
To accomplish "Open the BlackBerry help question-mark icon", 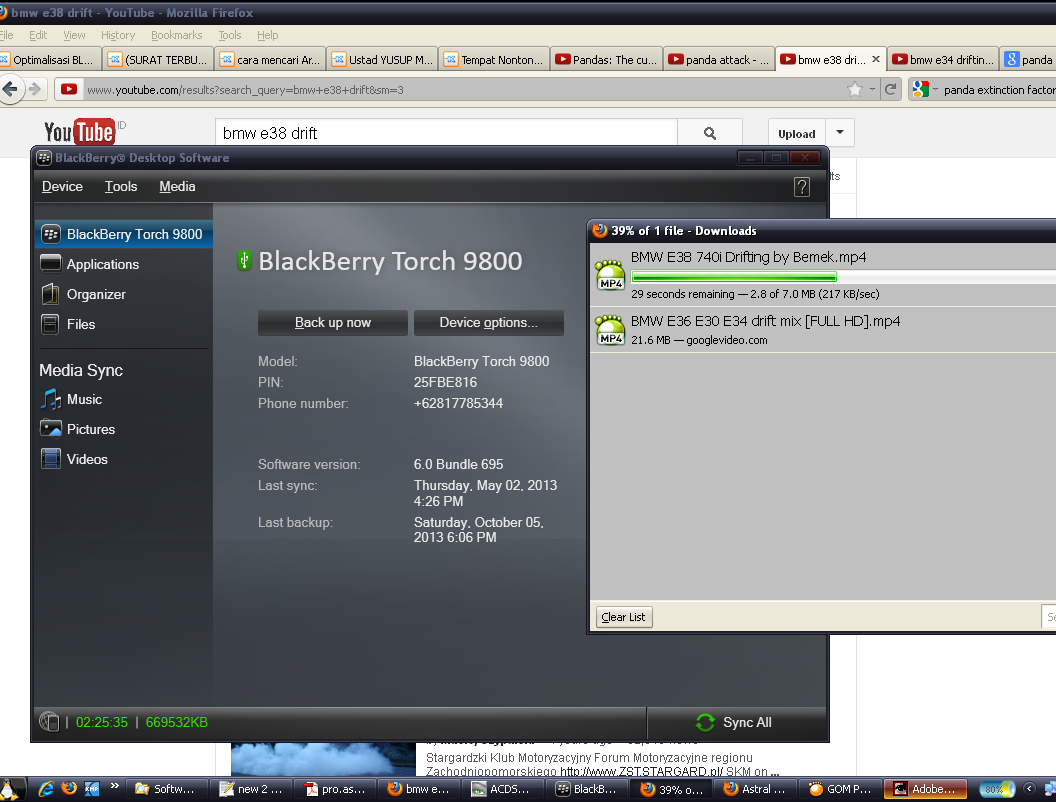I will tap(801, 187).
